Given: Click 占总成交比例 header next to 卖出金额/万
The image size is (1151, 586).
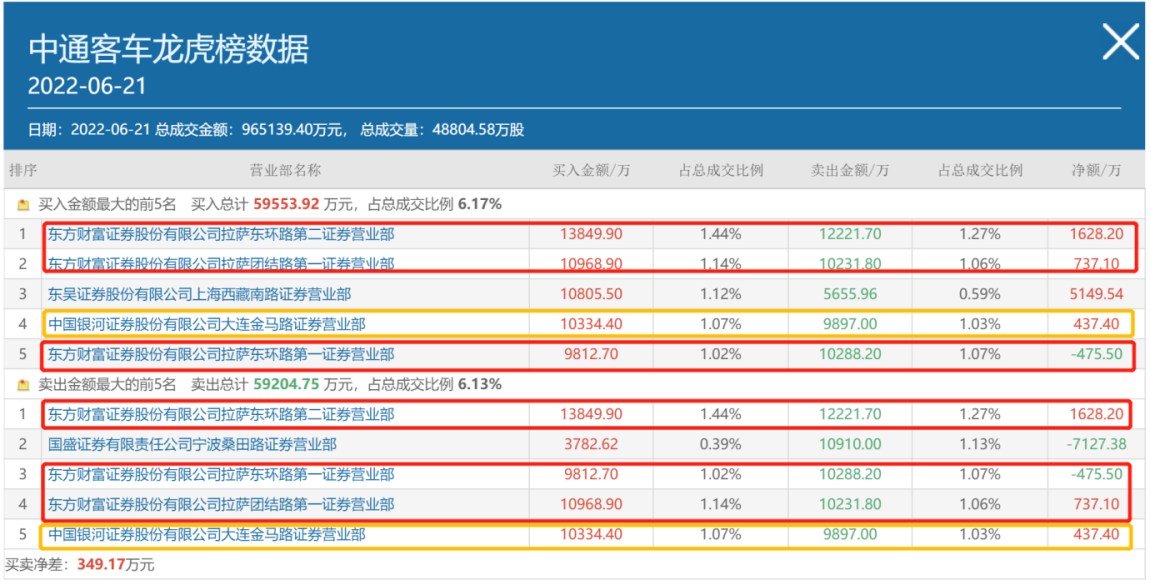Looking at the screenshot, I should click(x=980, y=170).
